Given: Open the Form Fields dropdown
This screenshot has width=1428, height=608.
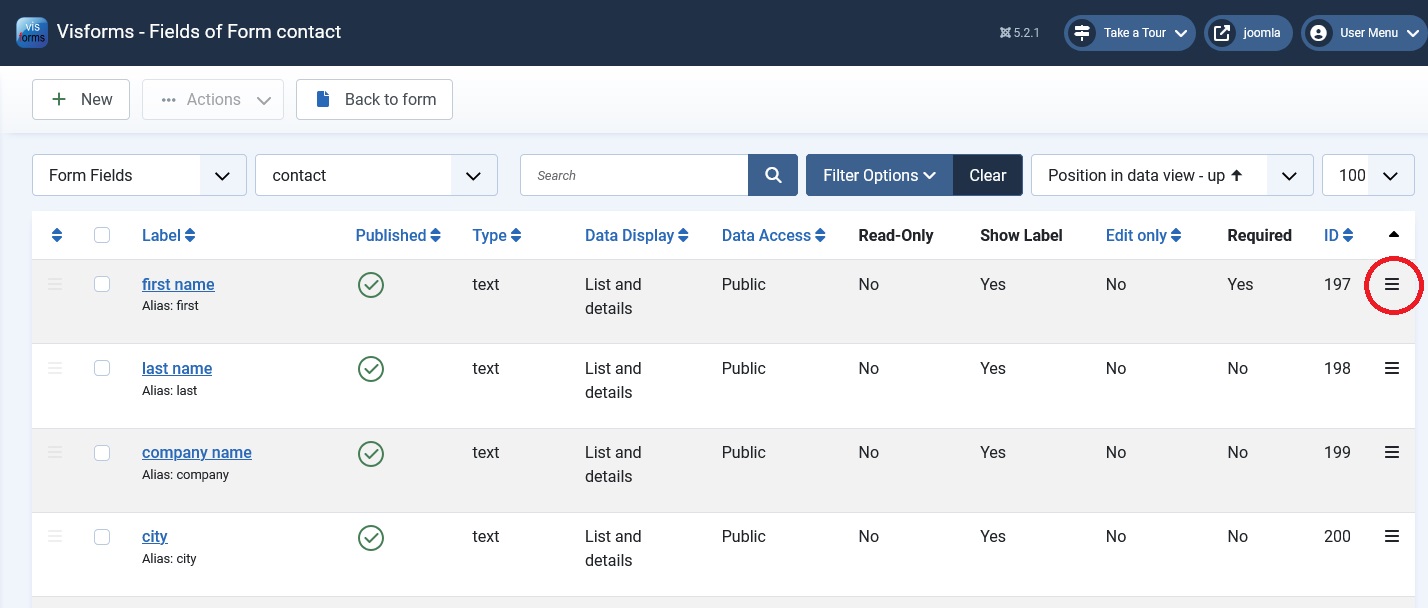Looking at the screenshot, I should [x=140, y=175].
